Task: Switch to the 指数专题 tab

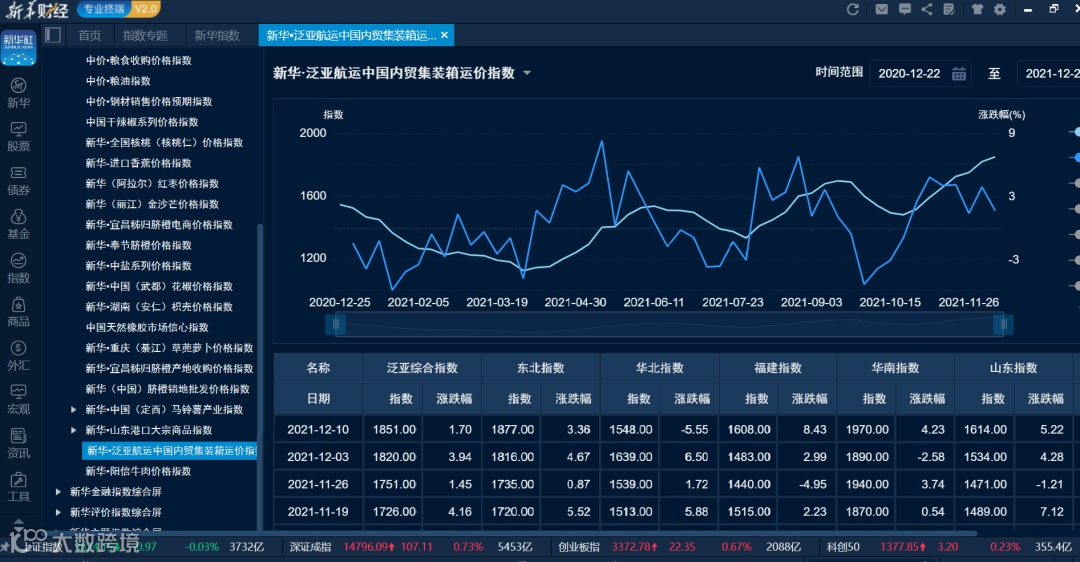Action: [x=145, y=35]
